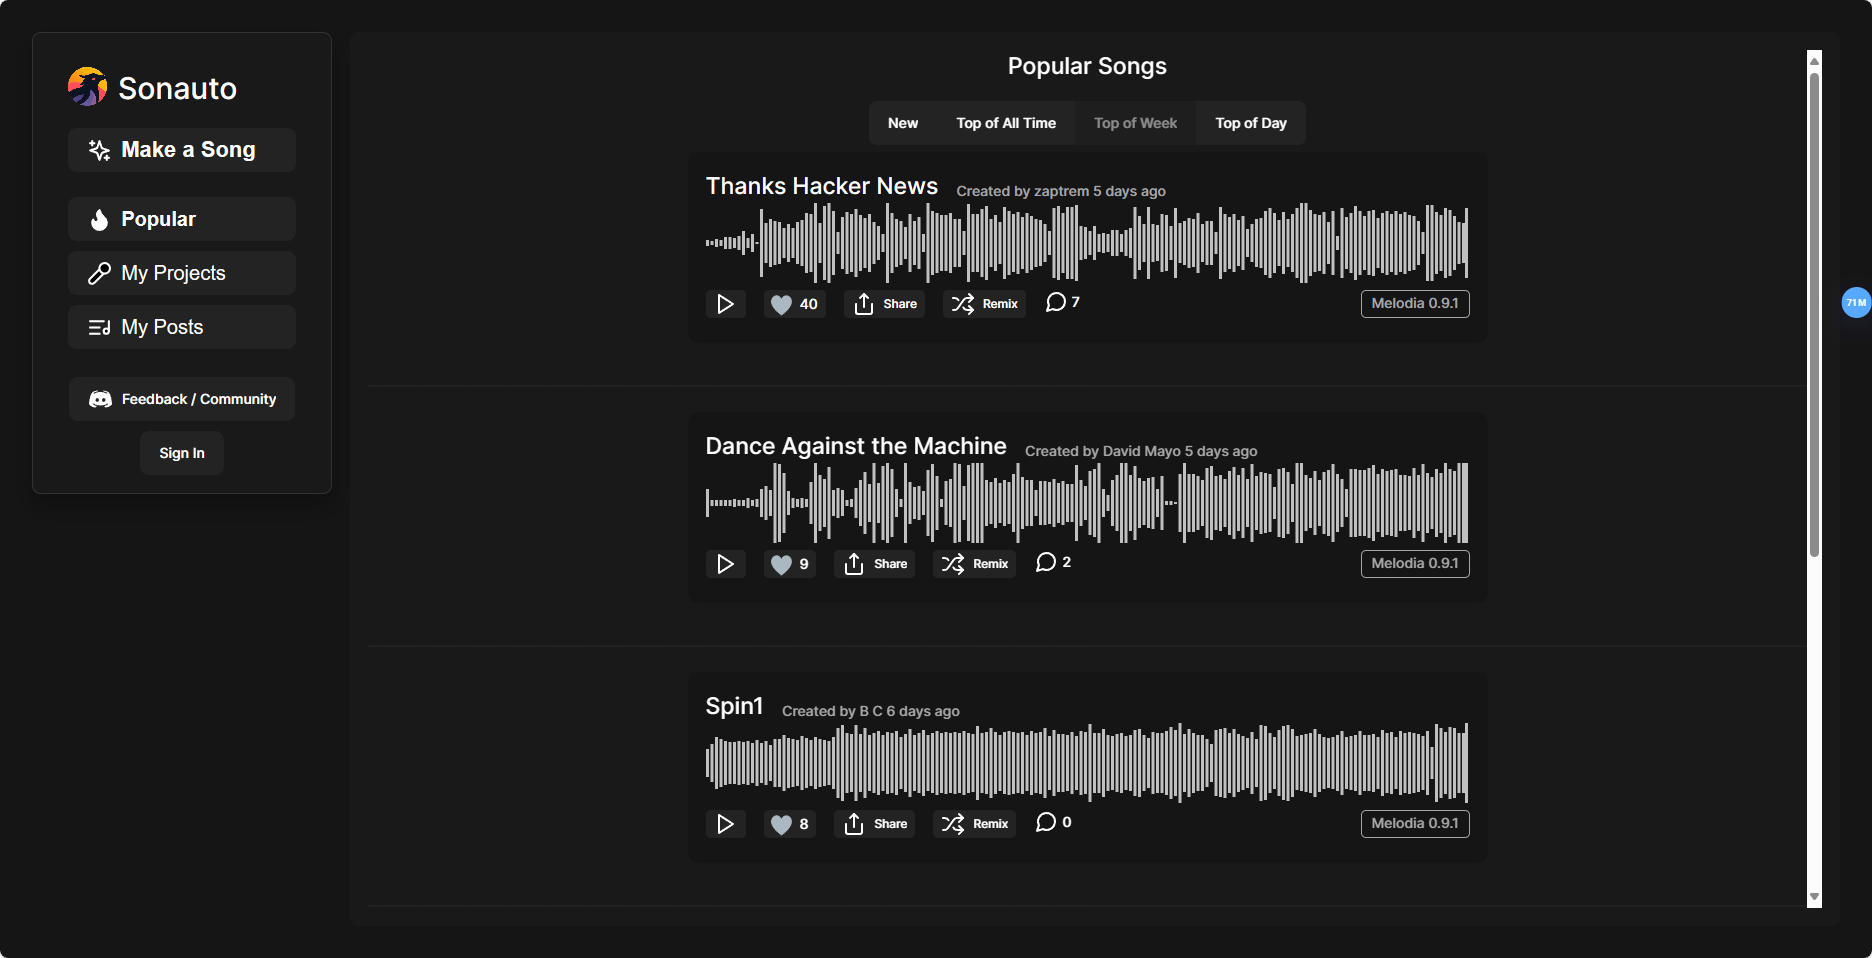
Task: Play Dance Against the Machine
Action: [725, 564]
